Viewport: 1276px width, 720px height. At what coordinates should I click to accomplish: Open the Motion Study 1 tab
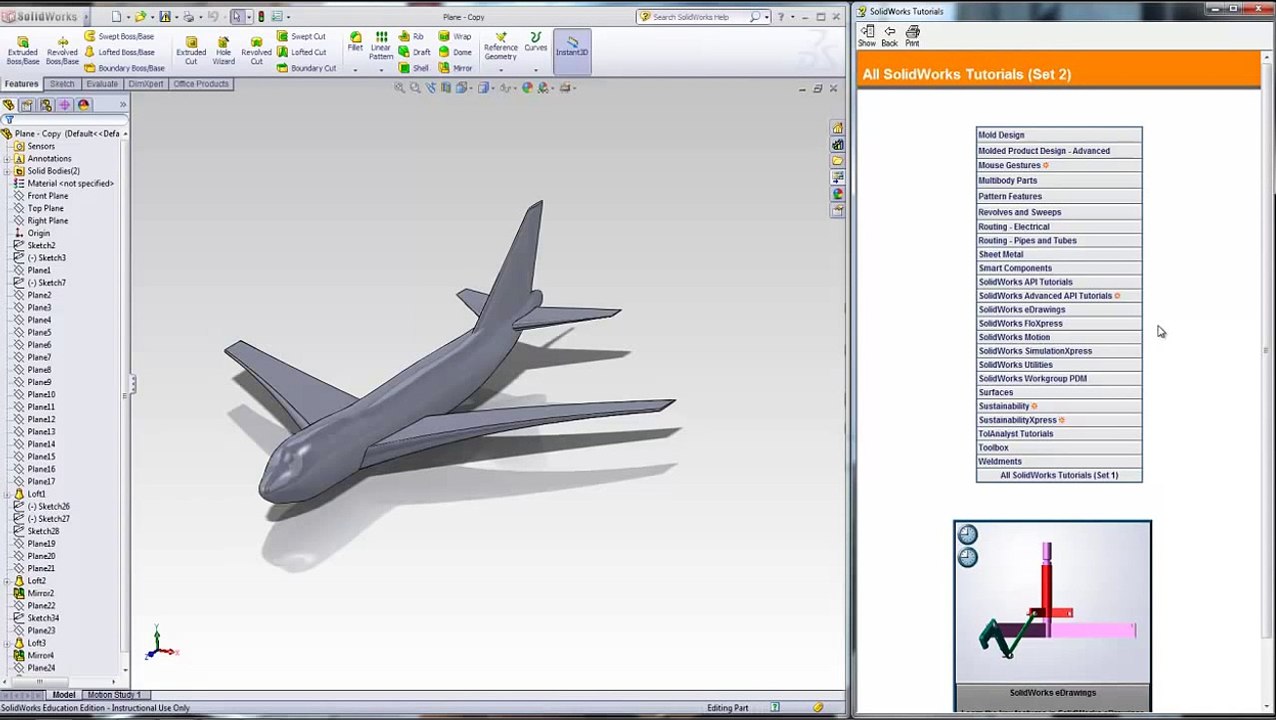(x=114, y=695)
